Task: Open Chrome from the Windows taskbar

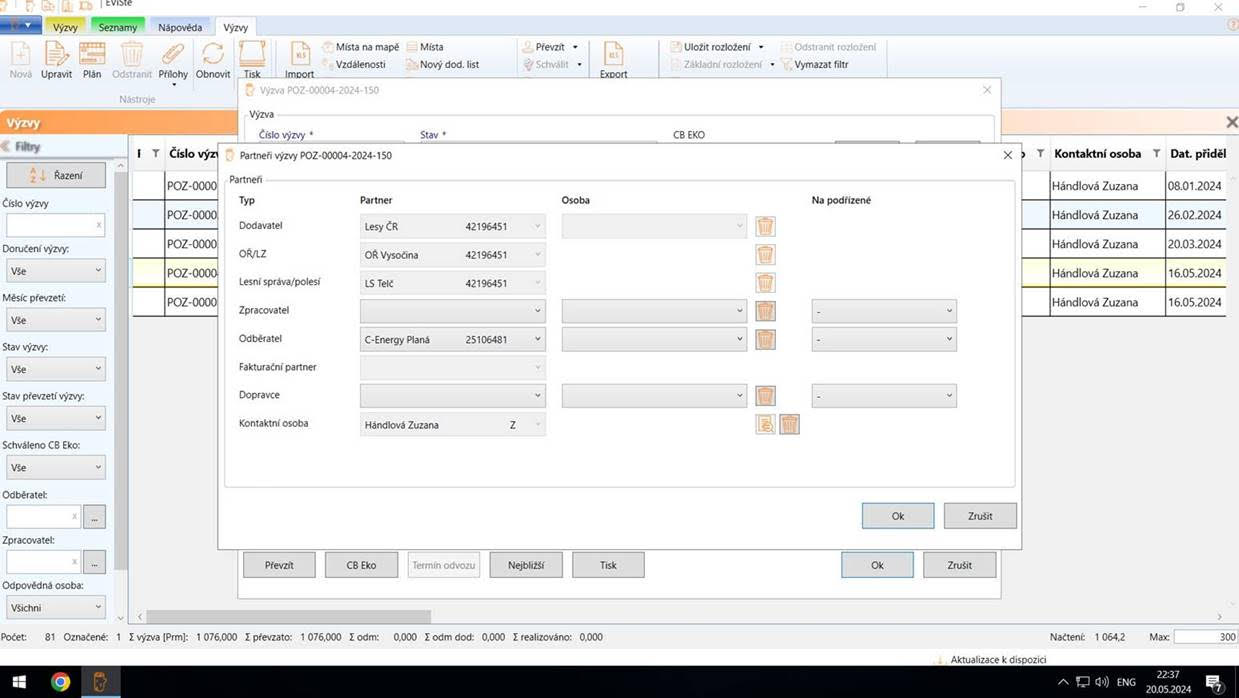Action: 61,683
